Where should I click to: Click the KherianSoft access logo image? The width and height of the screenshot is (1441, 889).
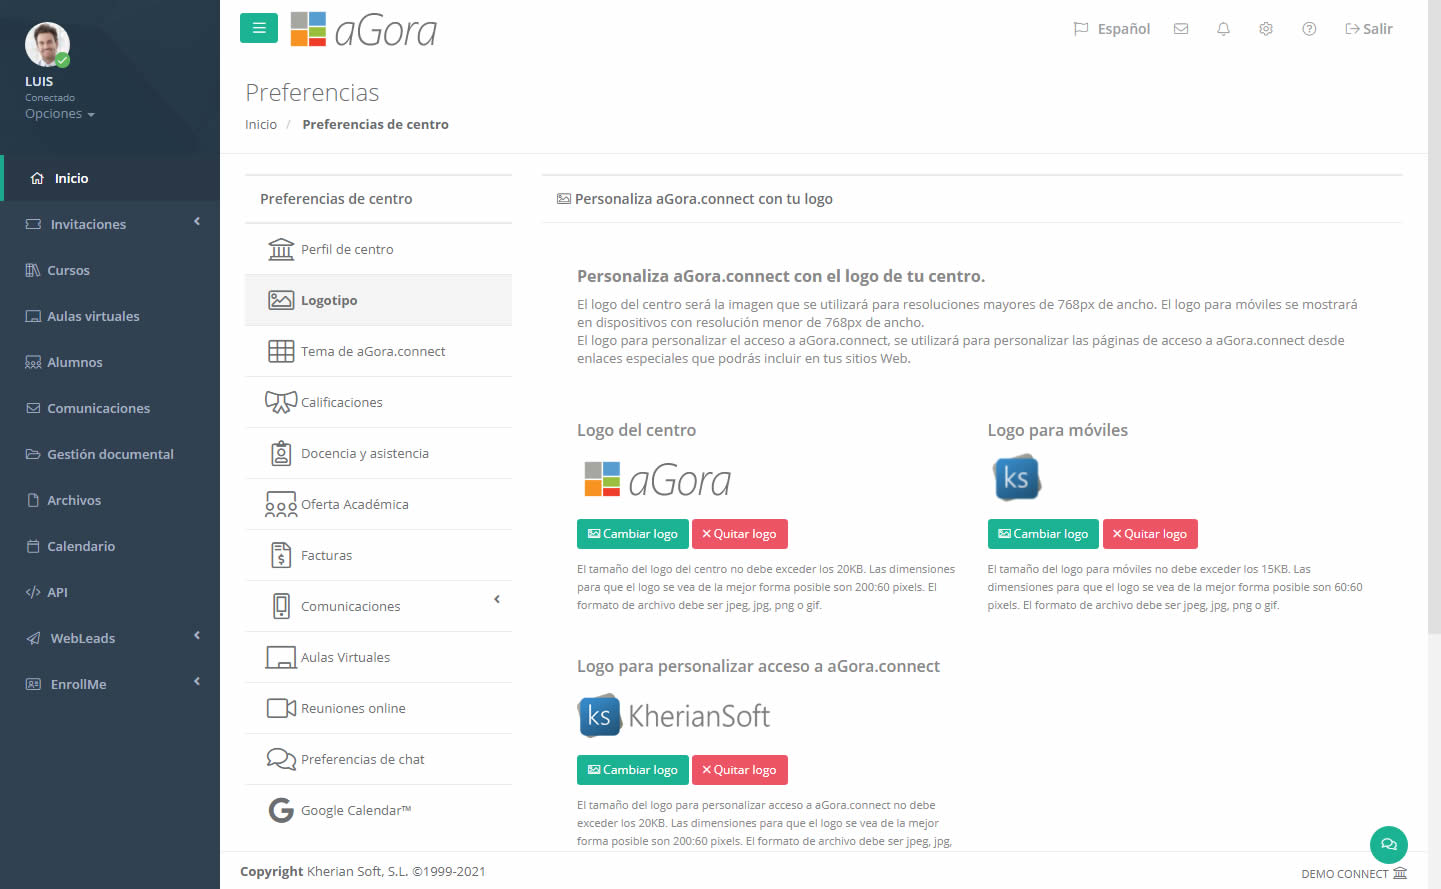point(674,716)
